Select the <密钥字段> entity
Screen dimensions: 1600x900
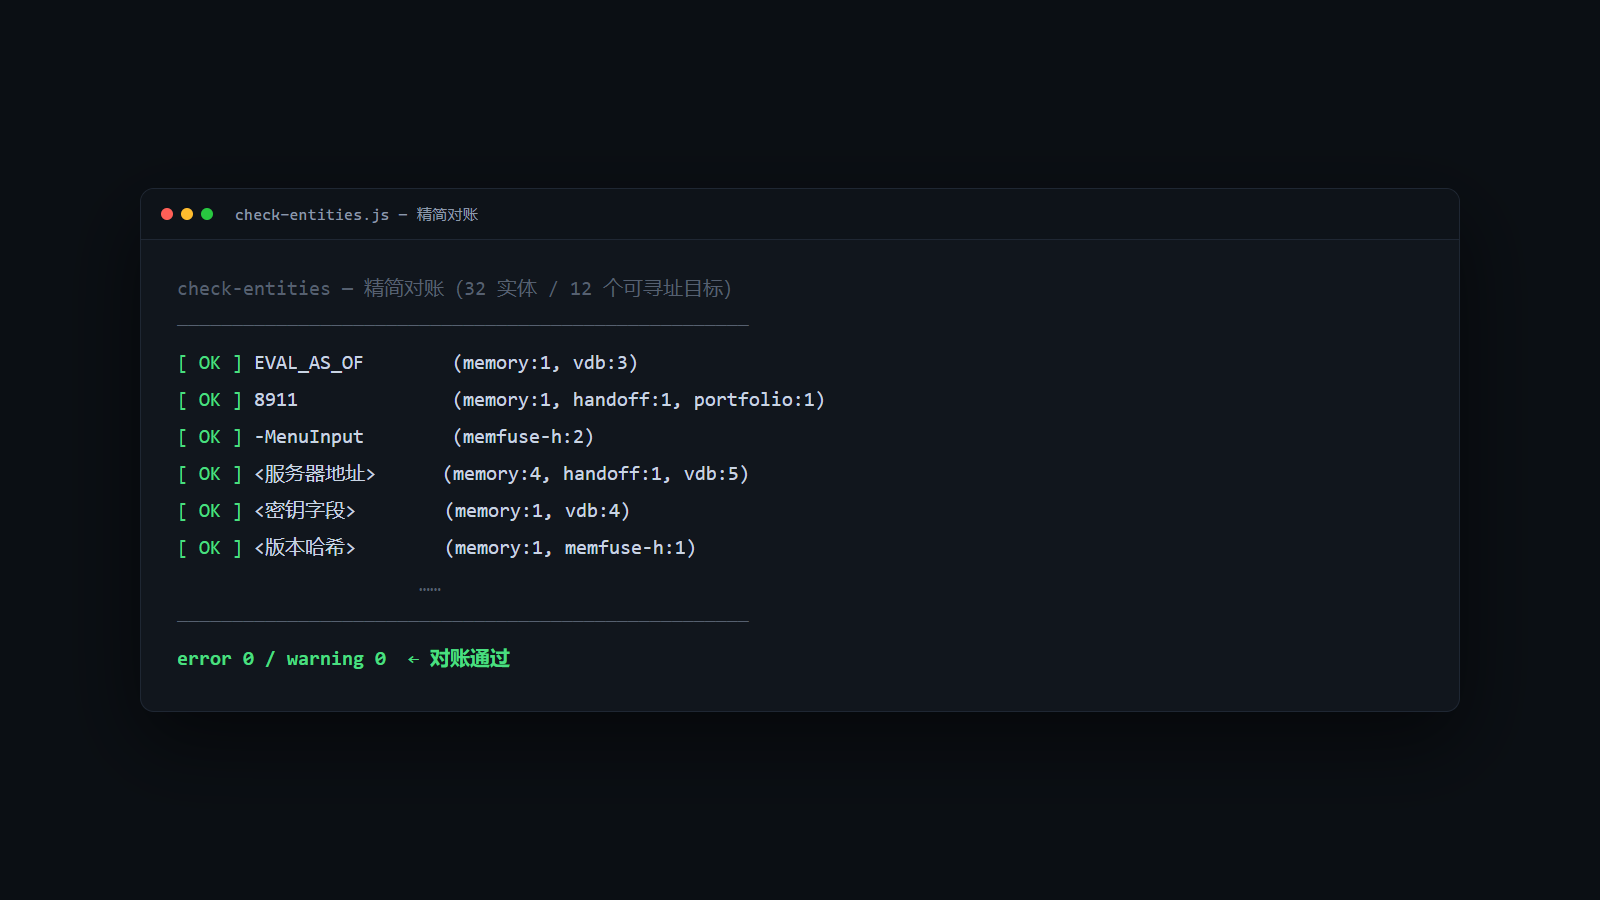305,511
